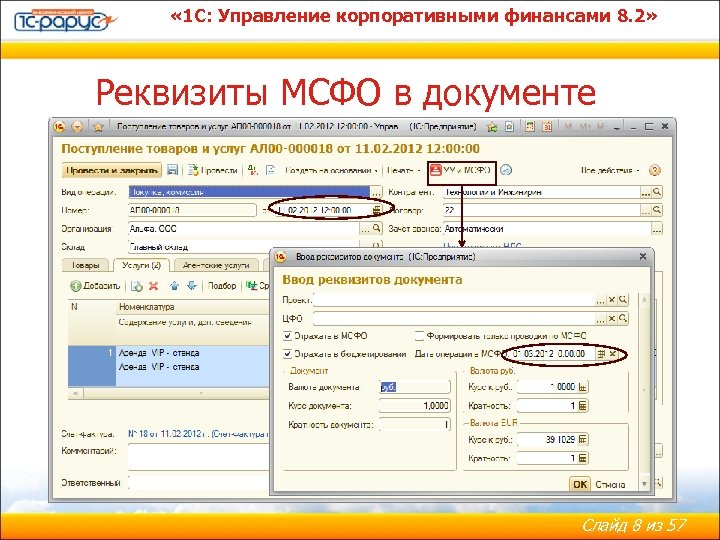720x540 pixels.
Task: Click the Подбор (selection) button
Action: [x=222, y=286]
